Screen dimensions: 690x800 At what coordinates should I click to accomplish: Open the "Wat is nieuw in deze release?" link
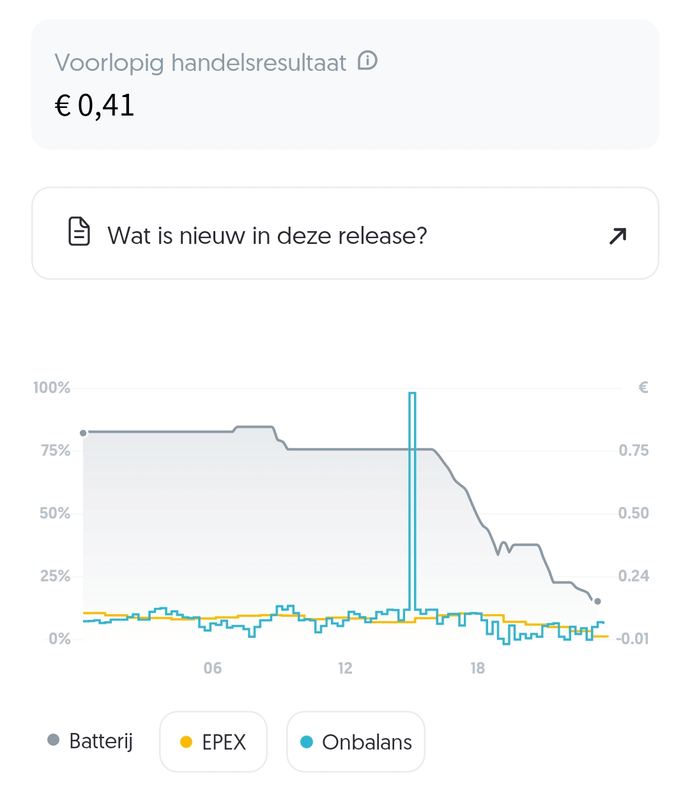coord(267,236)
